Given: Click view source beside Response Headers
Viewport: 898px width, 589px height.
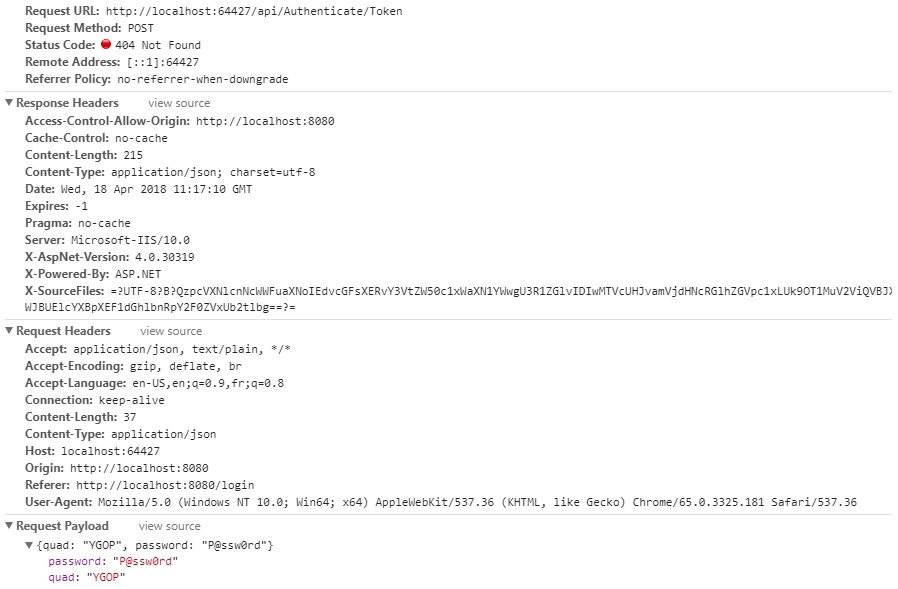Looking at the screenshot, I should point(179,103).
